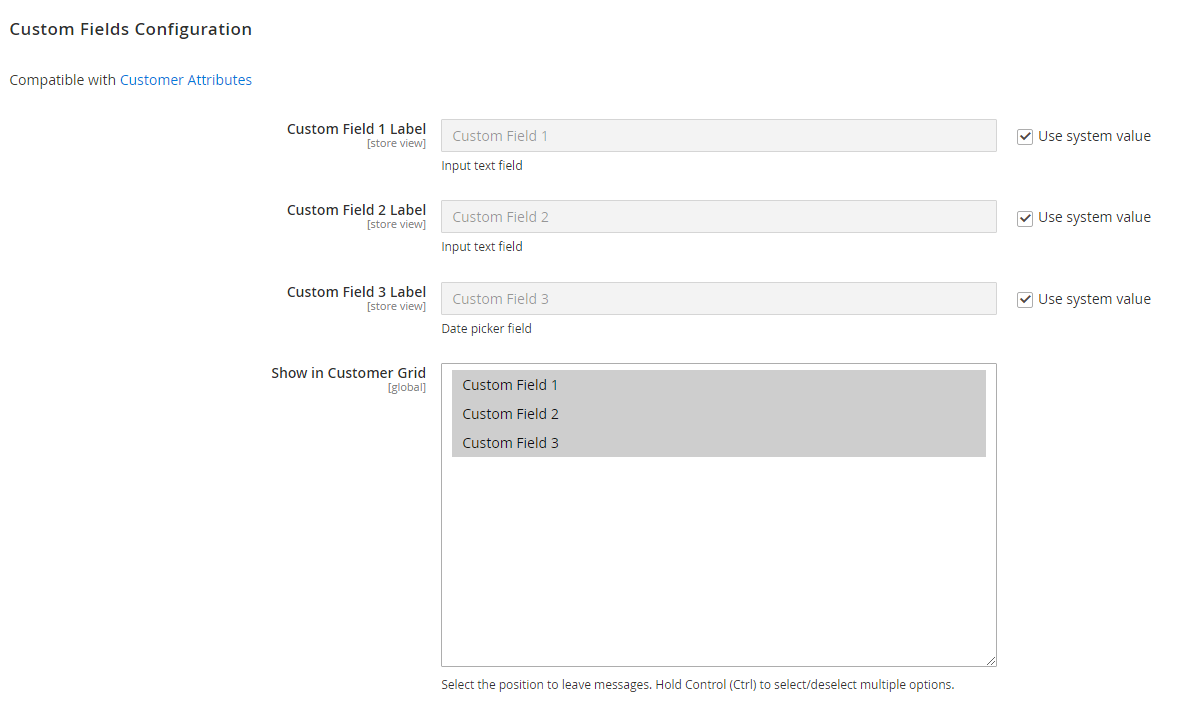The image size is (1193, 703).
Task: Click the Hold Control hint below the list
Action: pos(697,685)
